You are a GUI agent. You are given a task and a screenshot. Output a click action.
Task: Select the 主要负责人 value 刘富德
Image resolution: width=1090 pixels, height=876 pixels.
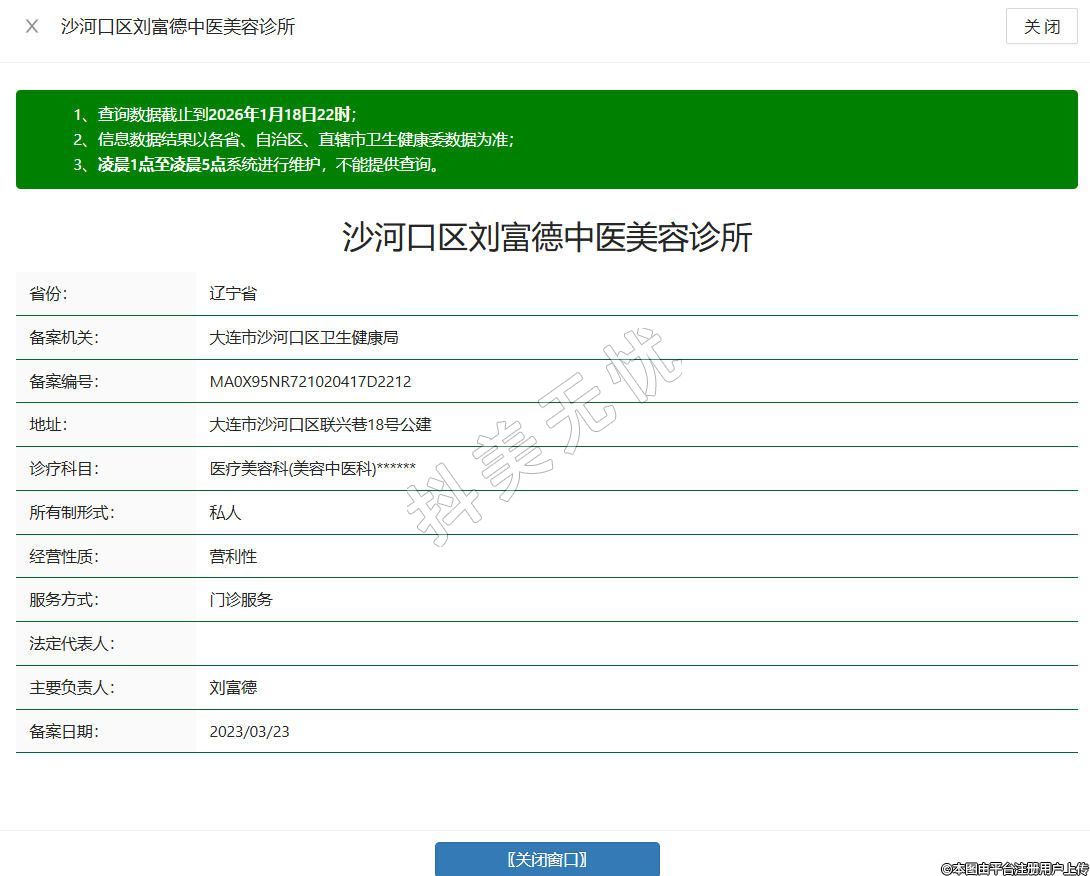pos(233,688)
